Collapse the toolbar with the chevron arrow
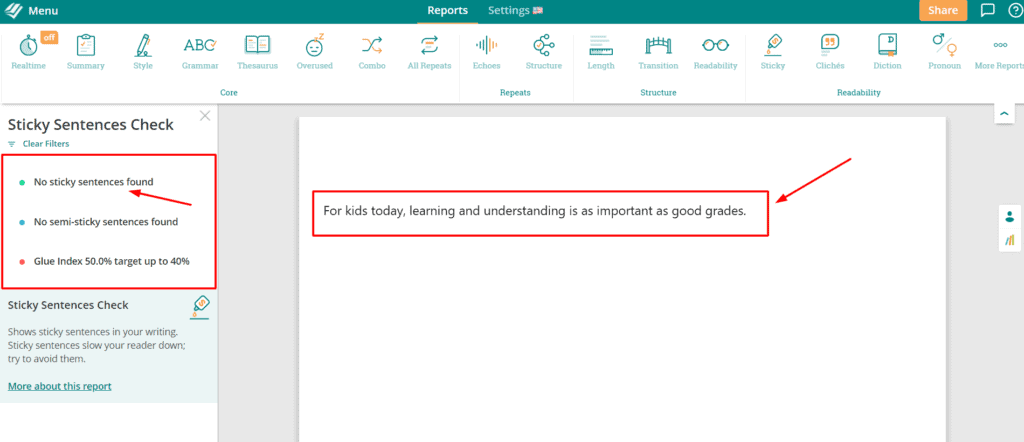 pos(1004,115)
